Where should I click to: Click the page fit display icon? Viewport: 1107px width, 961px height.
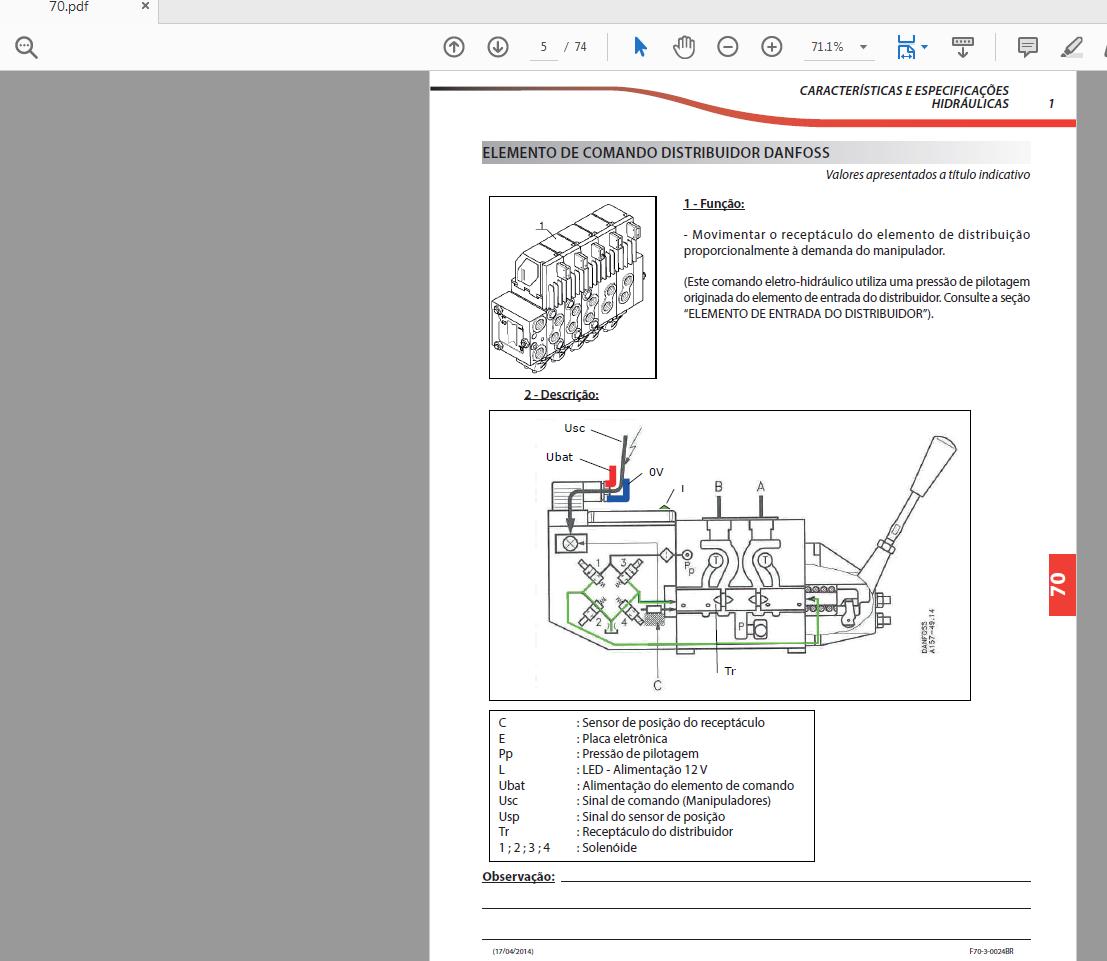905,46
